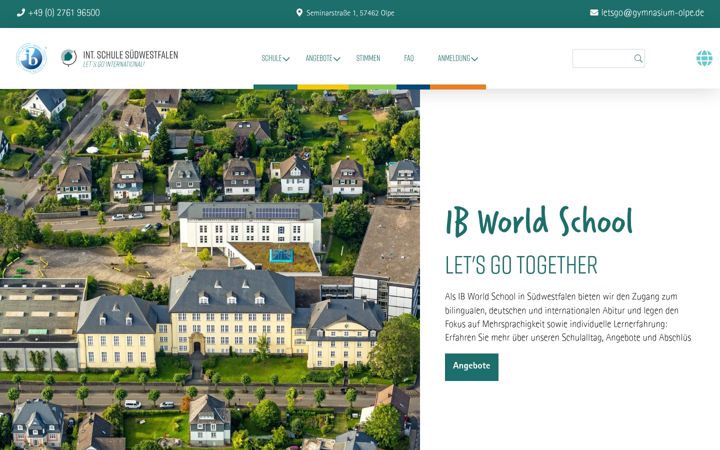
Task: Open the Angebote menu item
Action: [319, 58]
